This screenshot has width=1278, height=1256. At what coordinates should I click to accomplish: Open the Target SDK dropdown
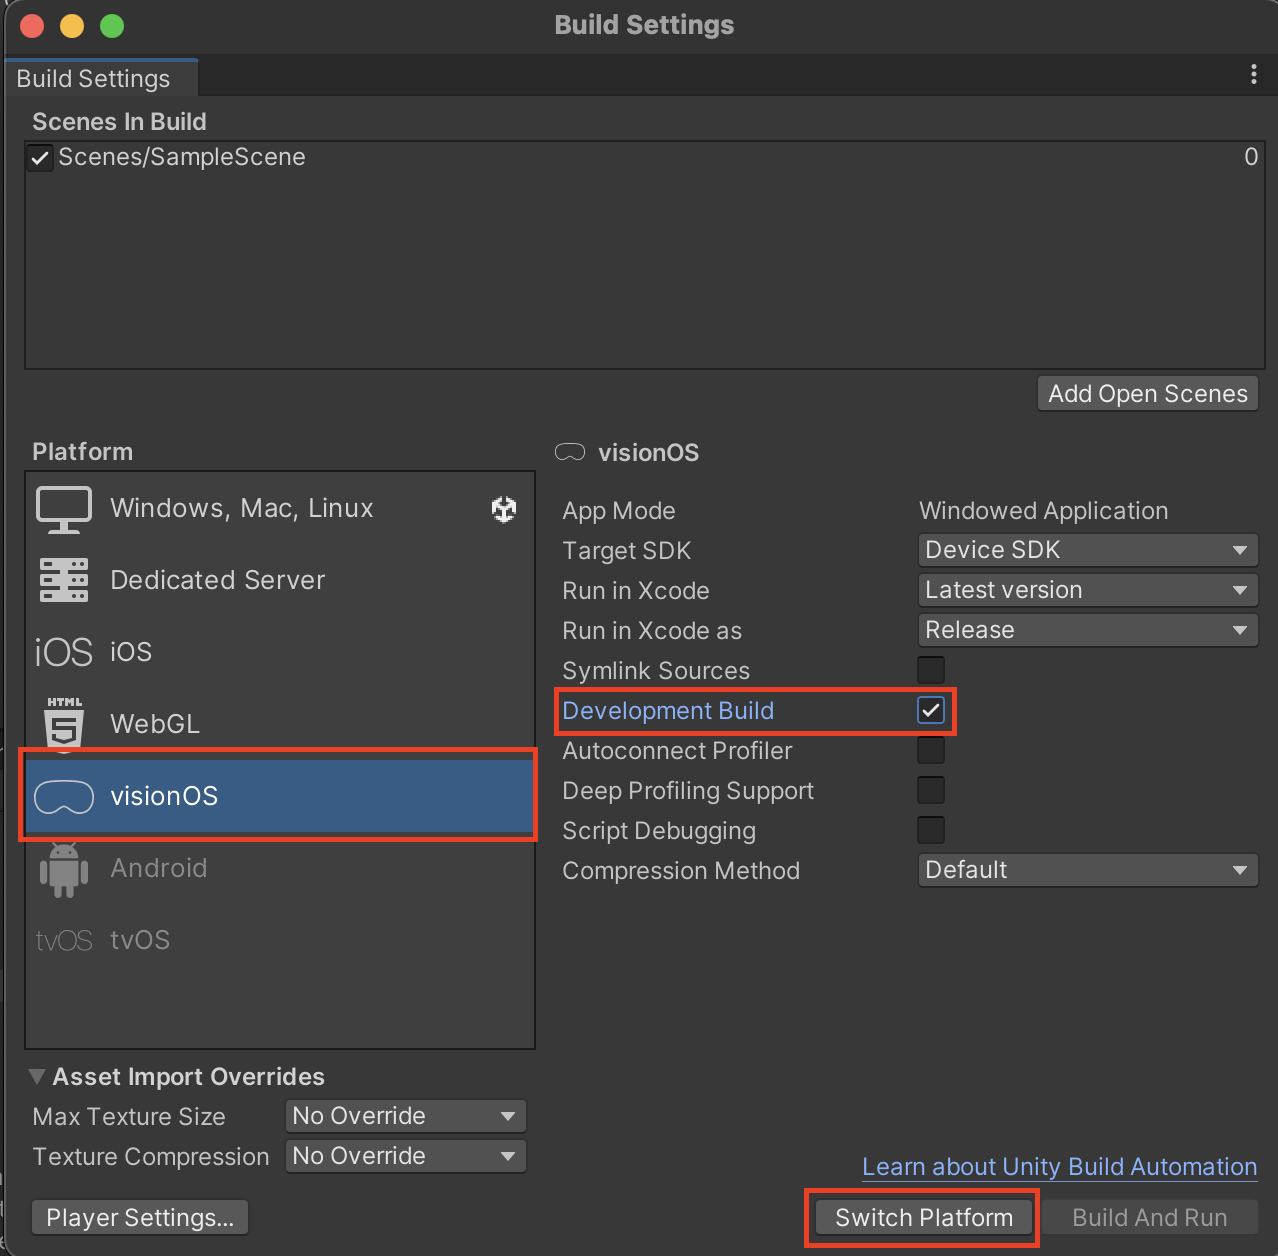(1087, 550)
